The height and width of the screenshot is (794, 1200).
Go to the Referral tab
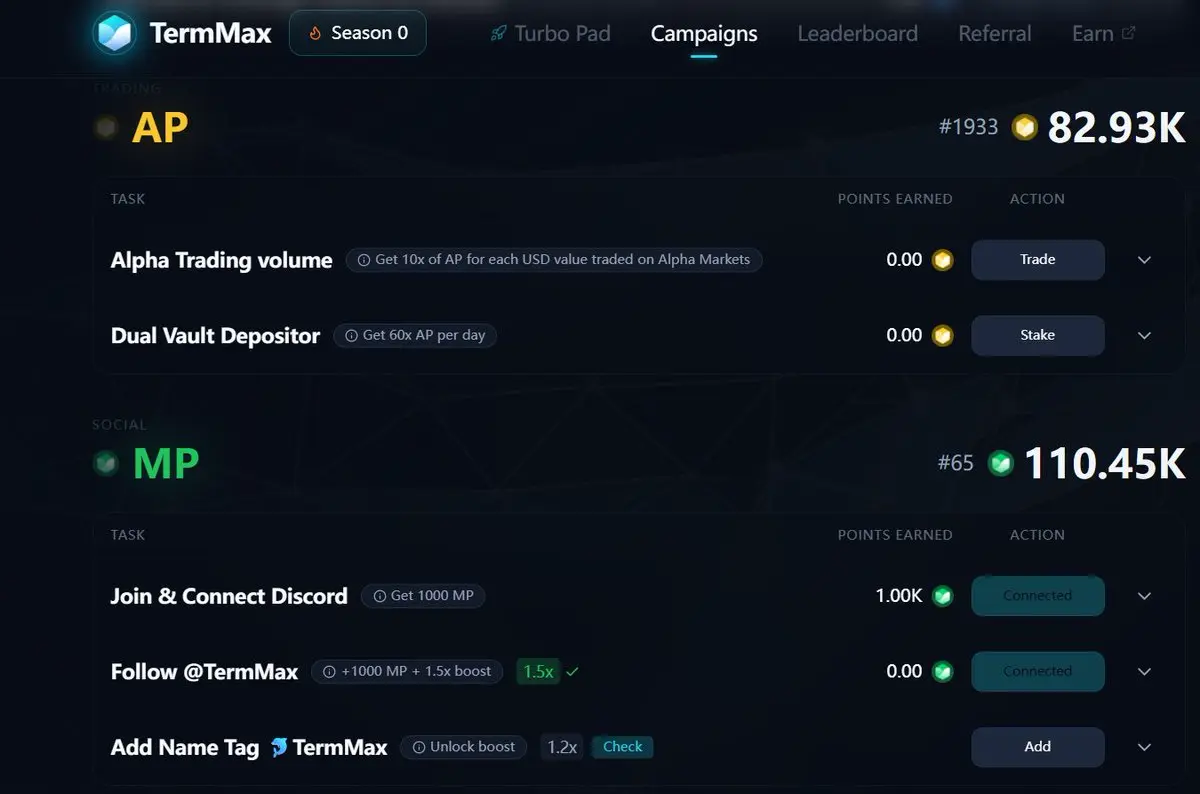[x=994, y=33]
